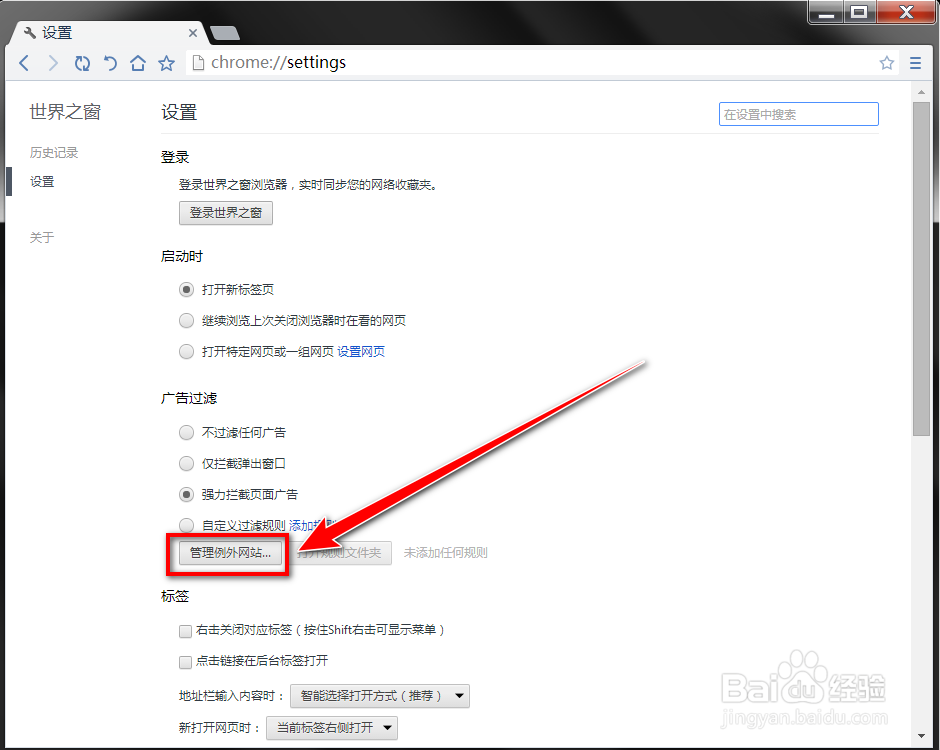
Task: Open the 设置网页 link
Action: click(361, 351)
